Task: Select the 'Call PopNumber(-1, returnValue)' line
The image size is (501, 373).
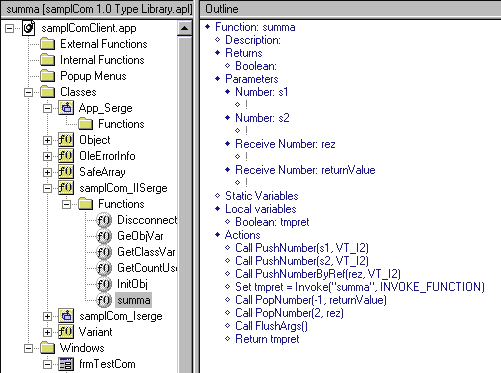Action: coord(311,300)
